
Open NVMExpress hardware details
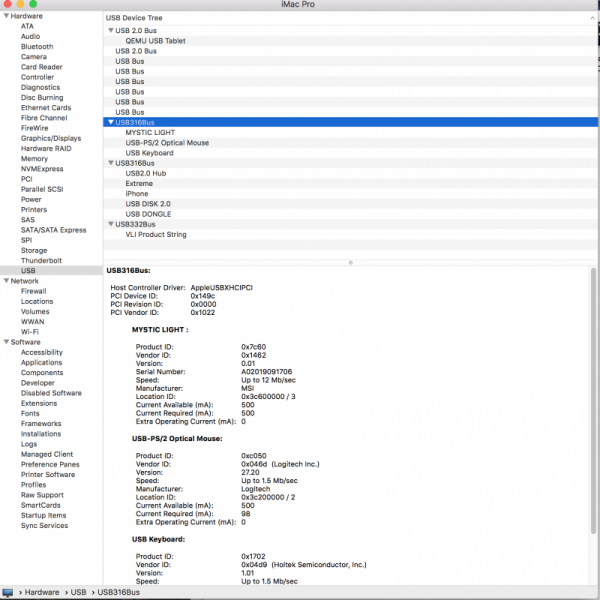click(42, 169)
